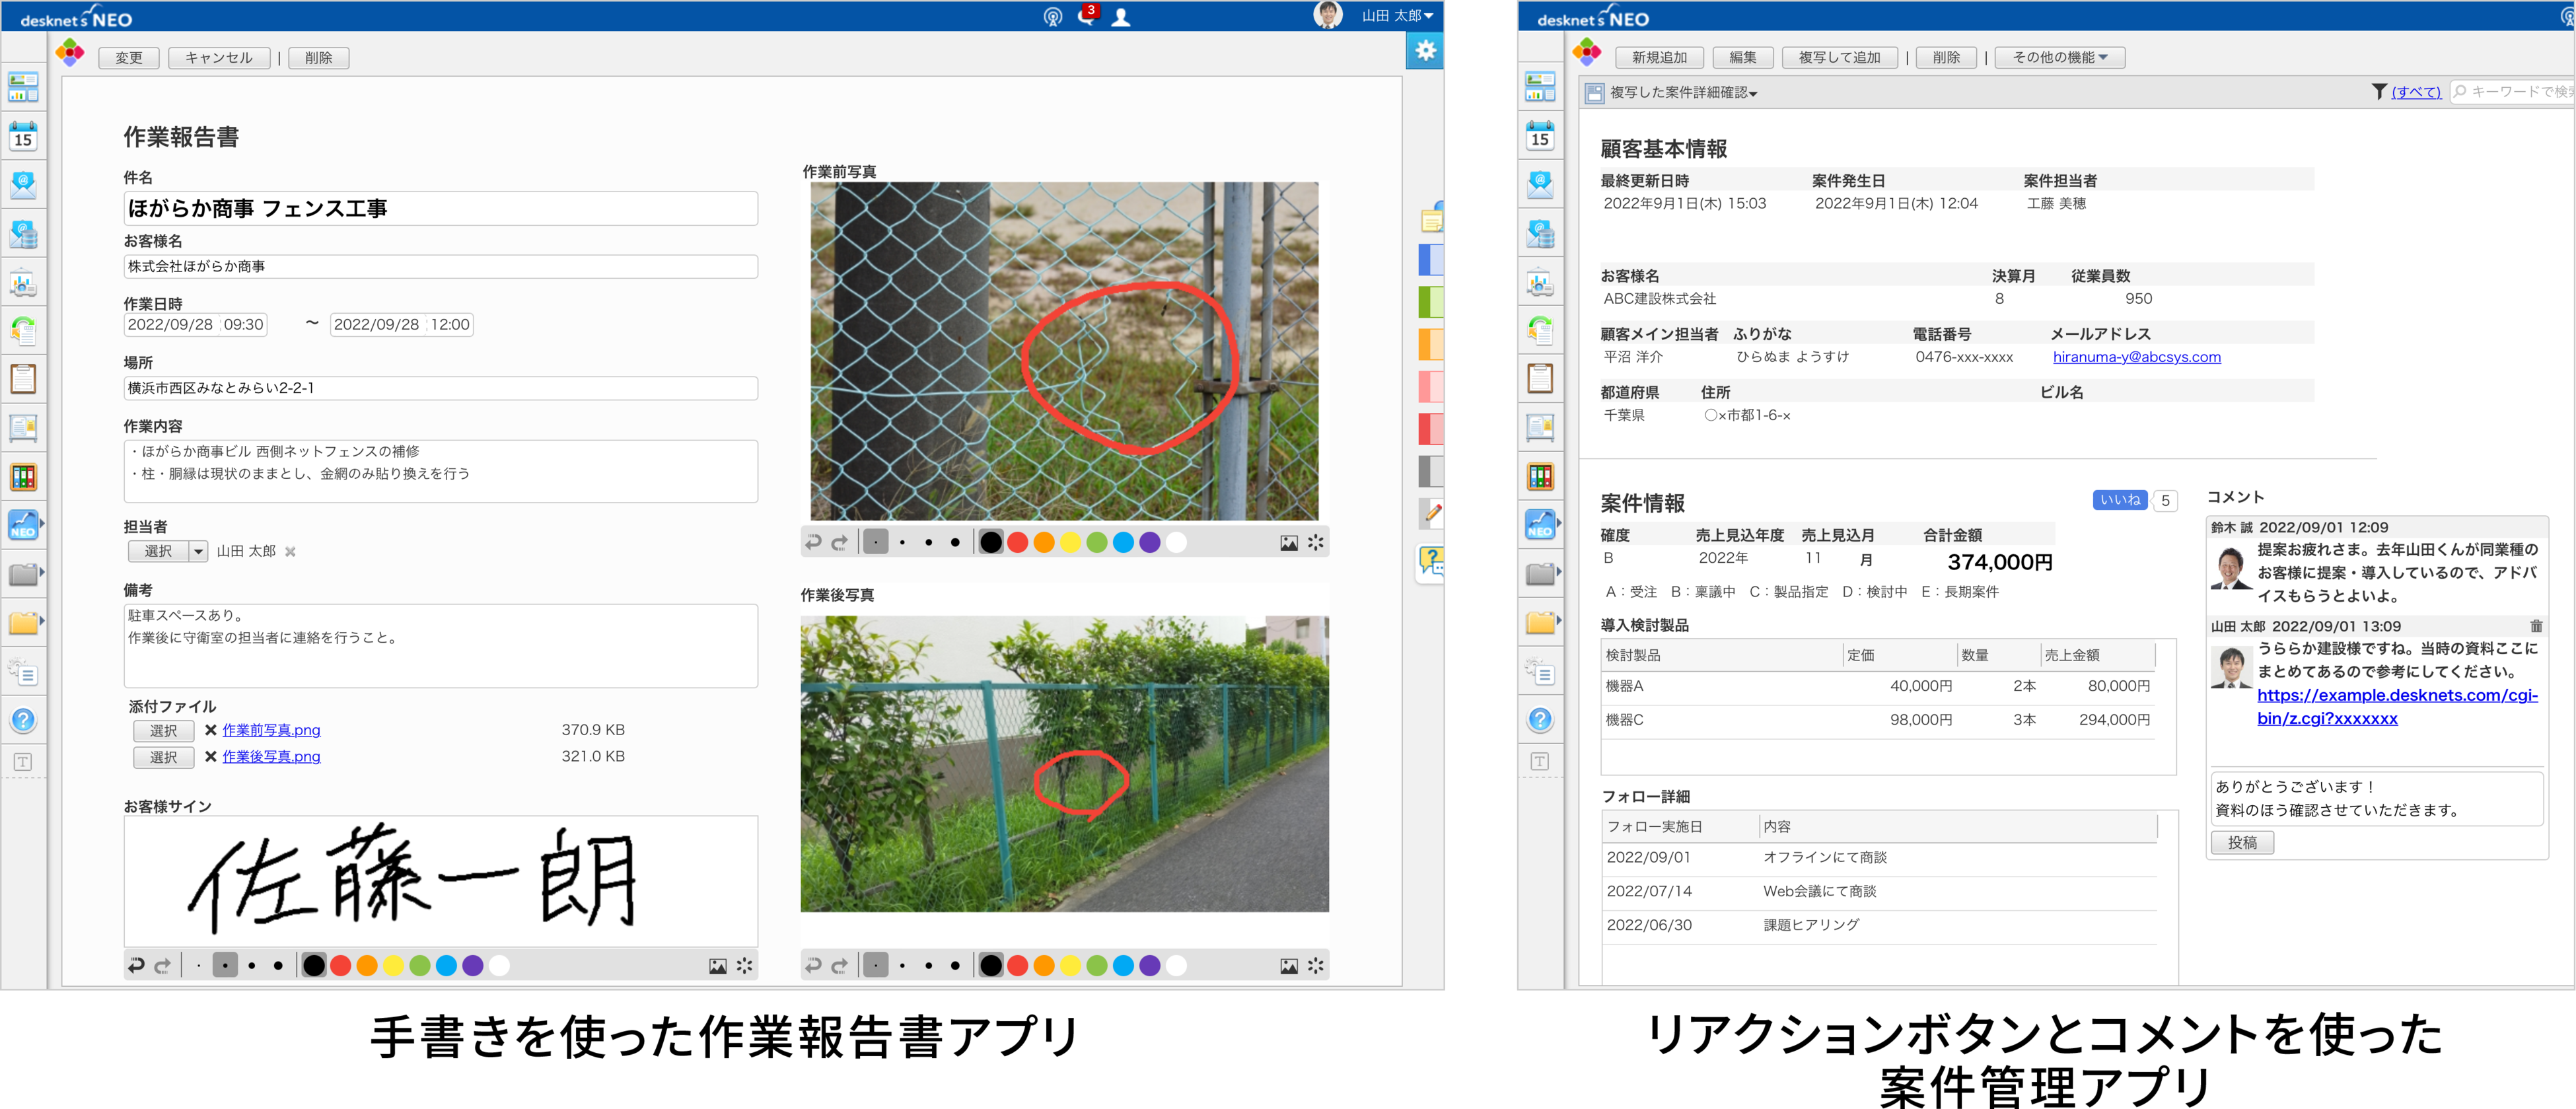
Task: Click the 新規追加 toolbar button
Action: [1659, 58]
